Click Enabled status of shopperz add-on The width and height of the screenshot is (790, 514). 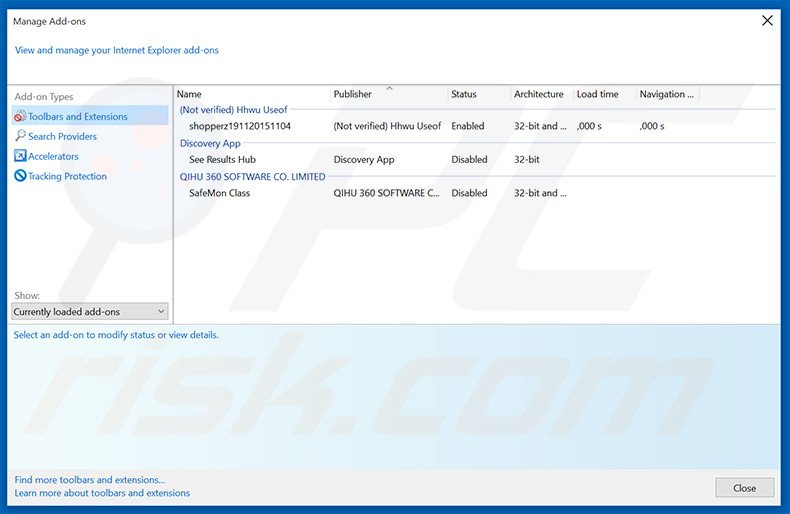coord(468,126)
